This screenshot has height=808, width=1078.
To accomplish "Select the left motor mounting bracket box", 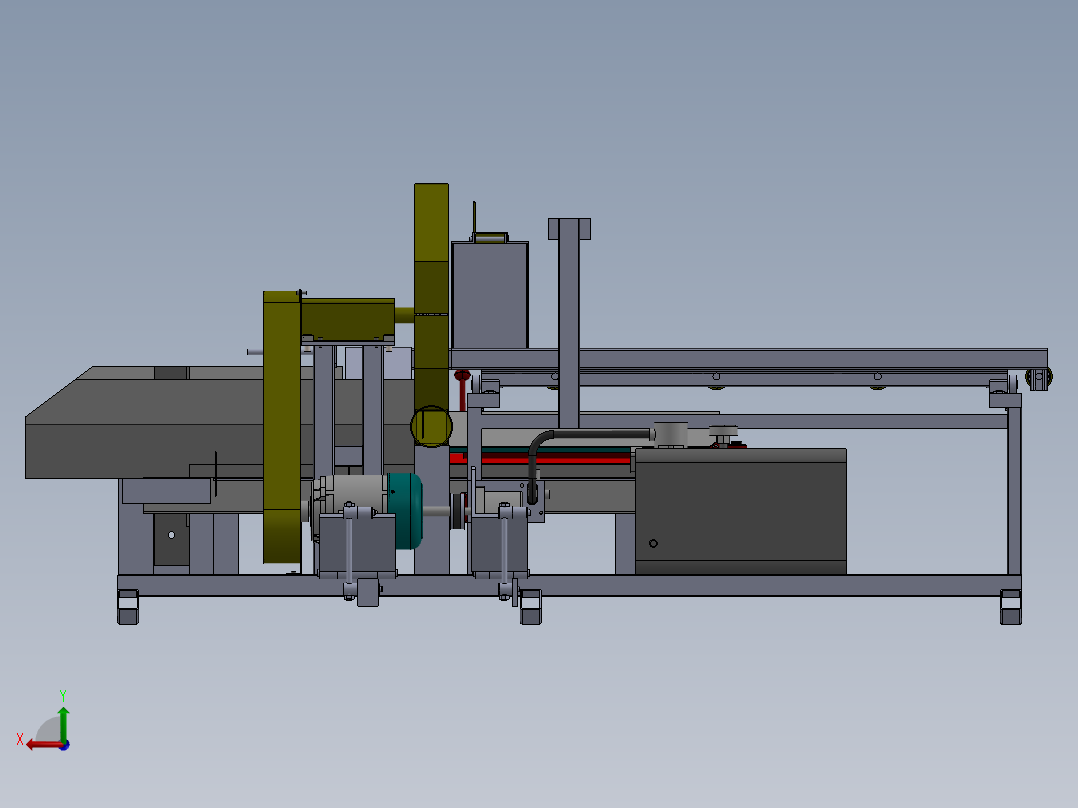I will [x=358, y=545].
